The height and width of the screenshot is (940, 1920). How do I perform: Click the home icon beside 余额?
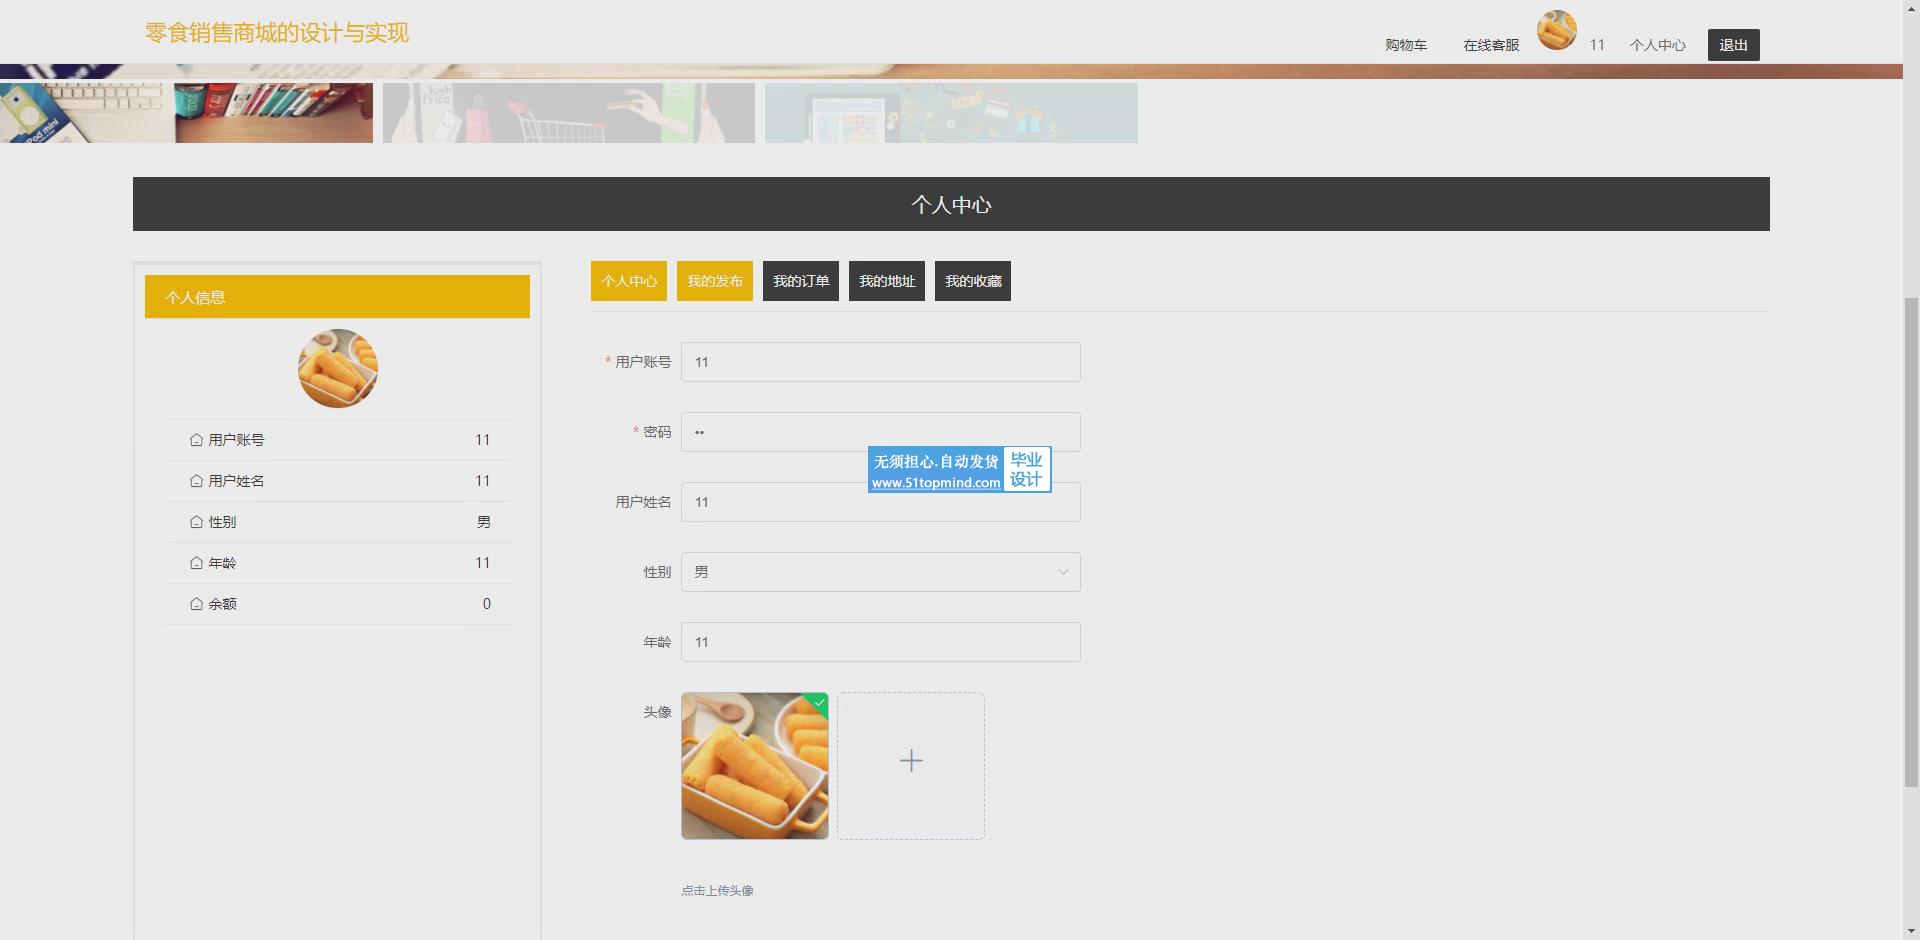pyautogui.click(x=196, y=603)
